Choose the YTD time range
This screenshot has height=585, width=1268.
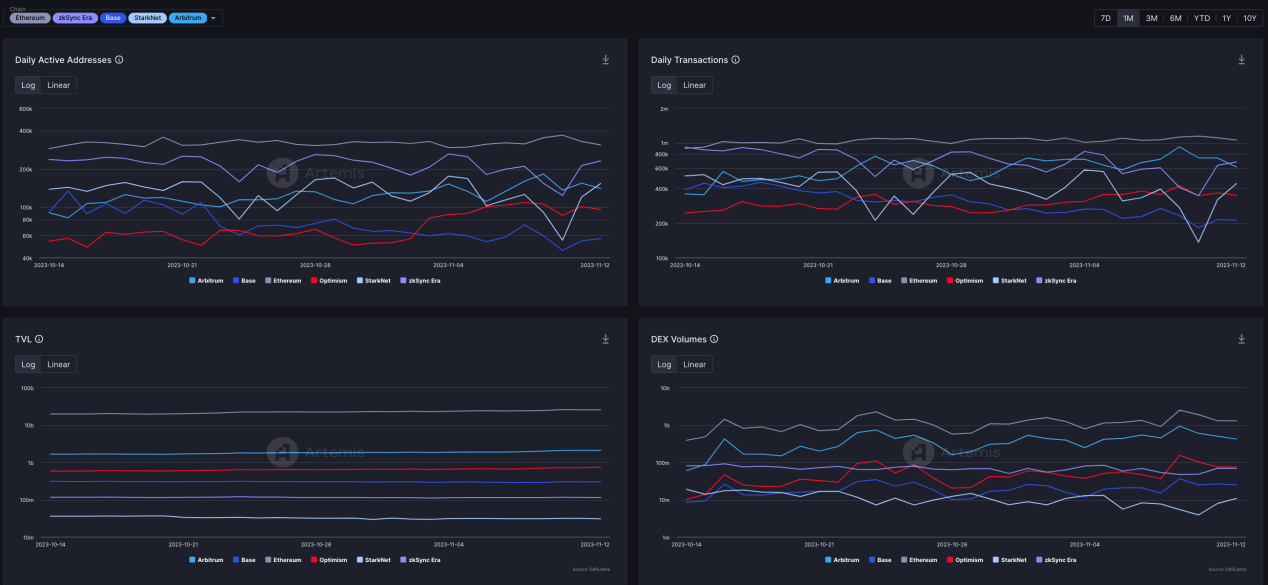[x=1201, y=18]
